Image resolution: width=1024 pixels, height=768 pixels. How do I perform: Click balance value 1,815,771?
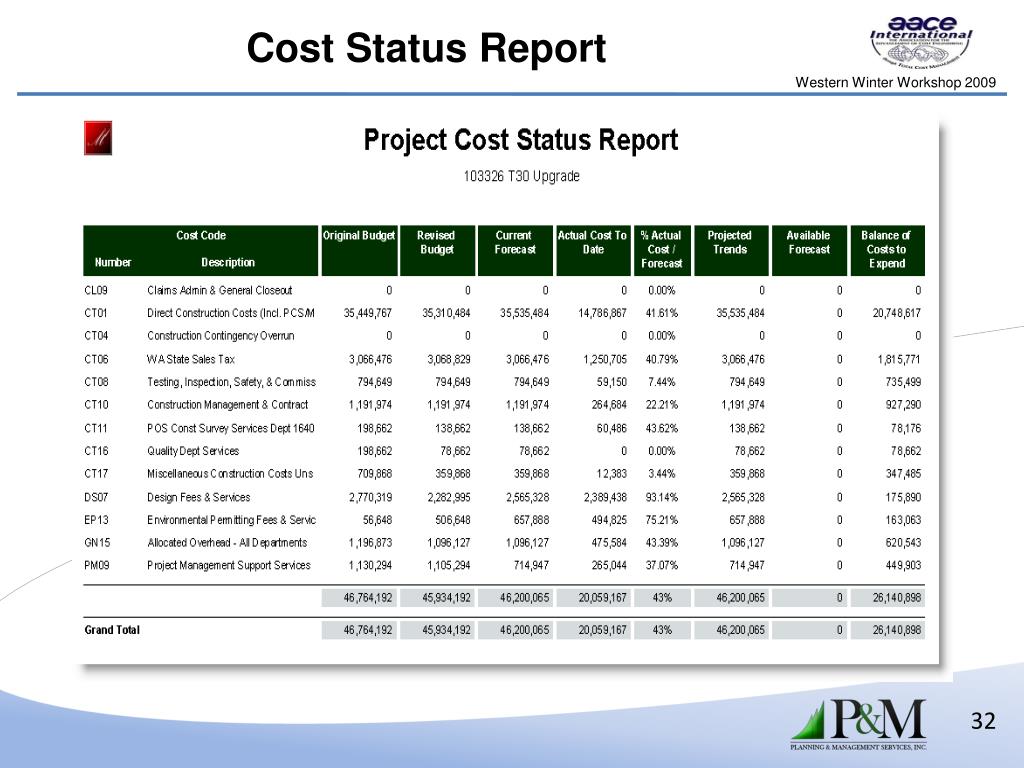point(899,359)
